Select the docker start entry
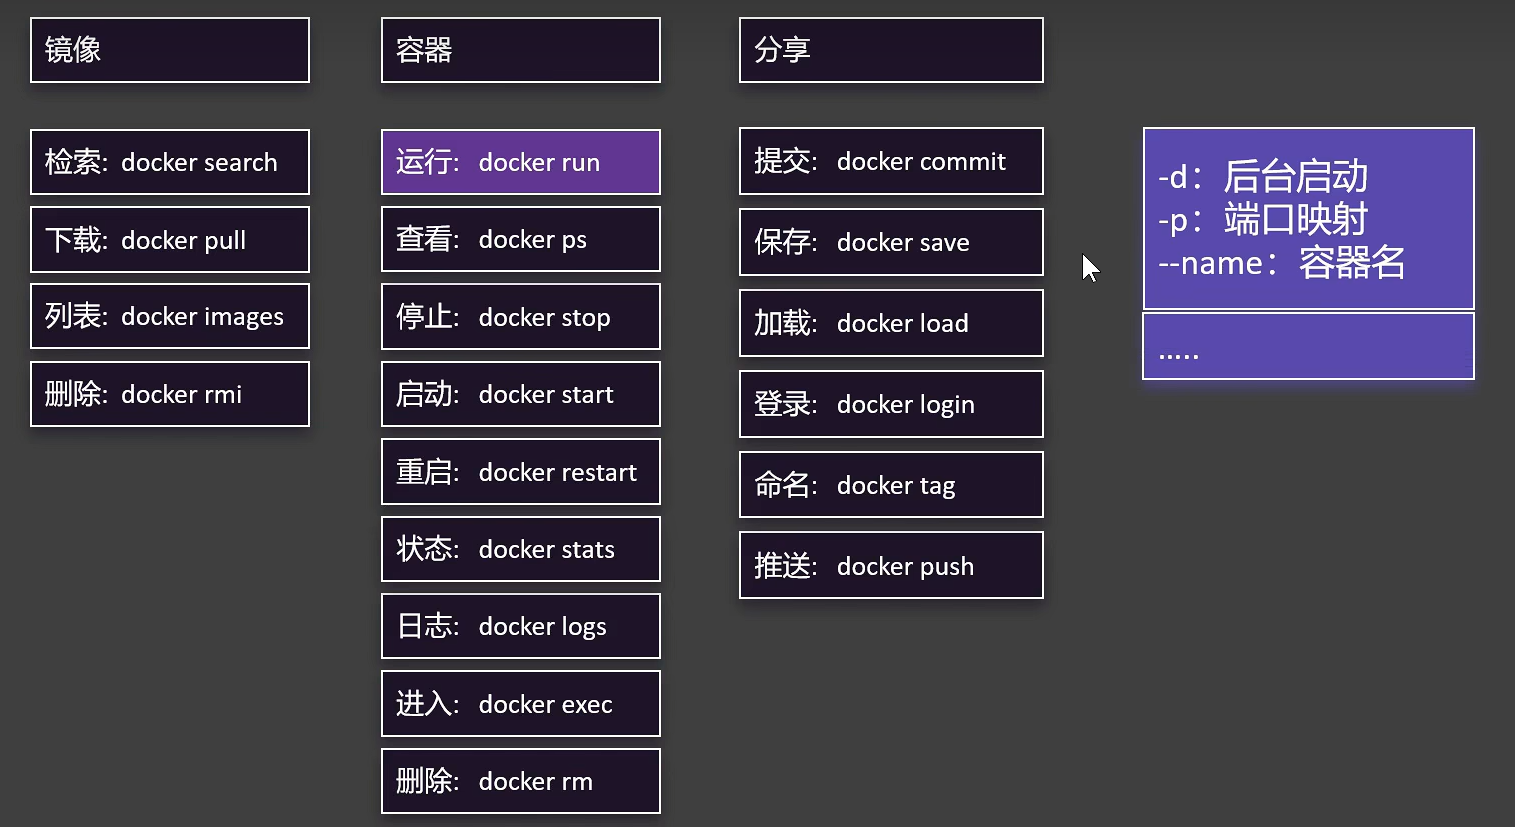 pos(520,393)
